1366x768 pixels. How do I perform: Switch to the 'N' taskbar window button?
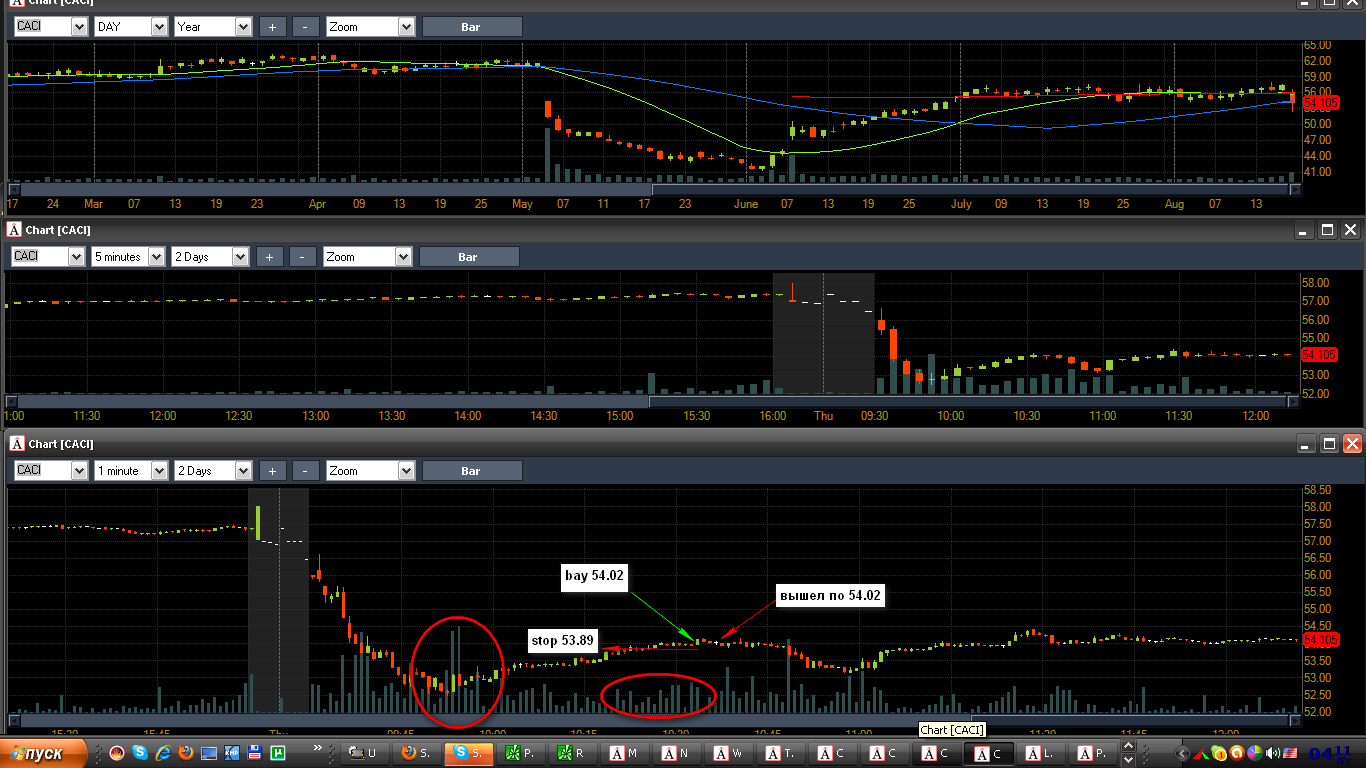[677, 753]
